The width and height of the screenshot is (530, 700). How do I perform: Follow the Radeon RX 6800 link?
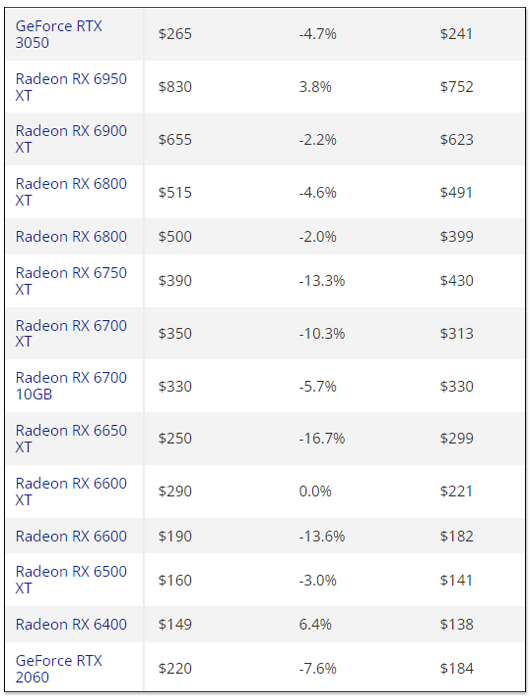click(71, 237)
